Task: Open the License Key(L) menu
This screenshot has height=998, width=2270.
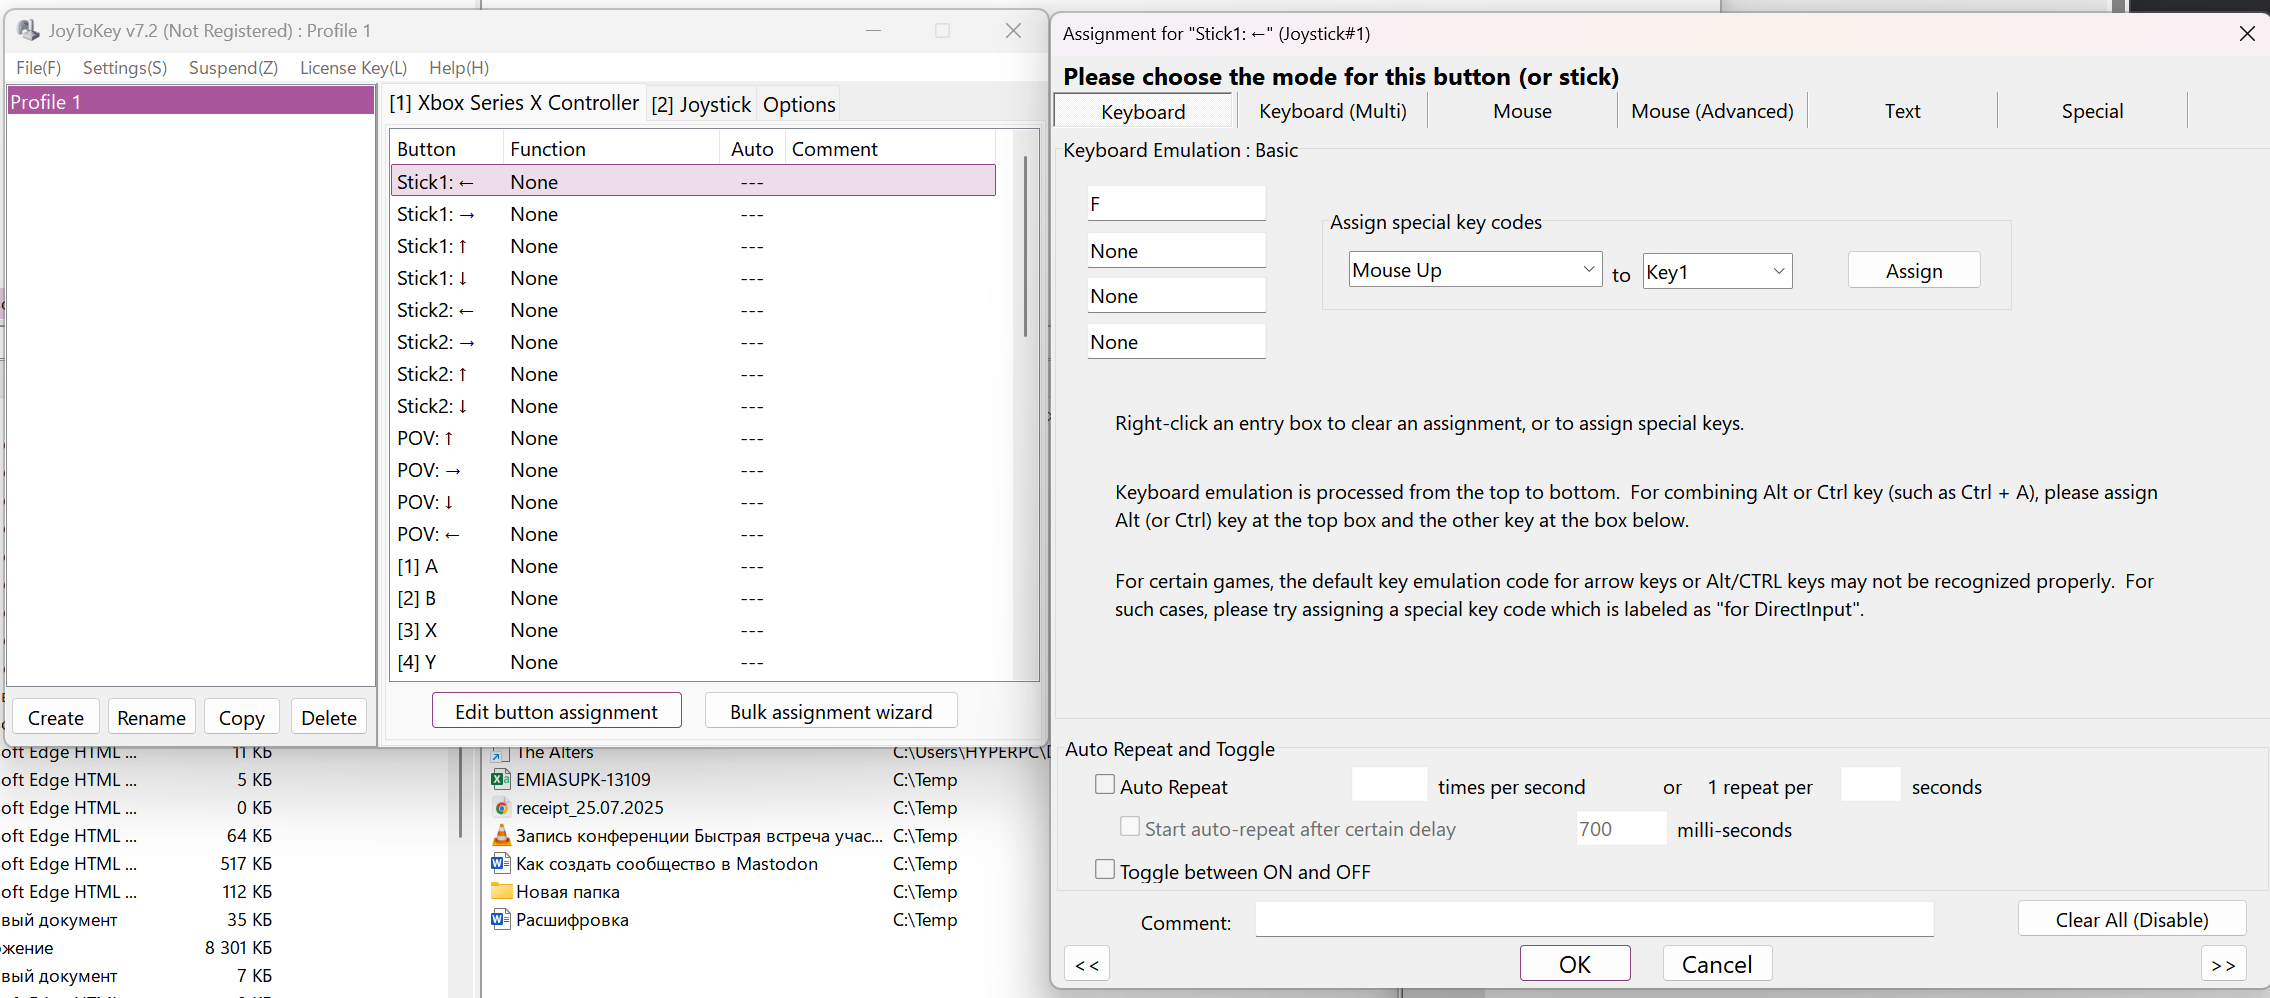Action: pos(354,68)
